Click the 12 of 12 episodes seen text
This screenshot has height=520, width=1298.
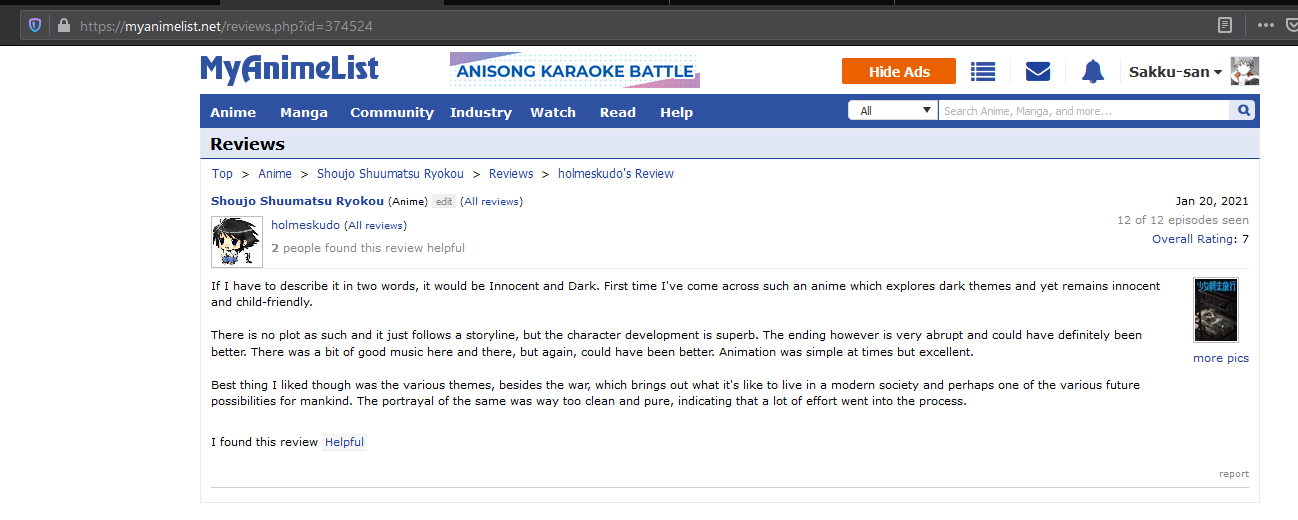1183,220
